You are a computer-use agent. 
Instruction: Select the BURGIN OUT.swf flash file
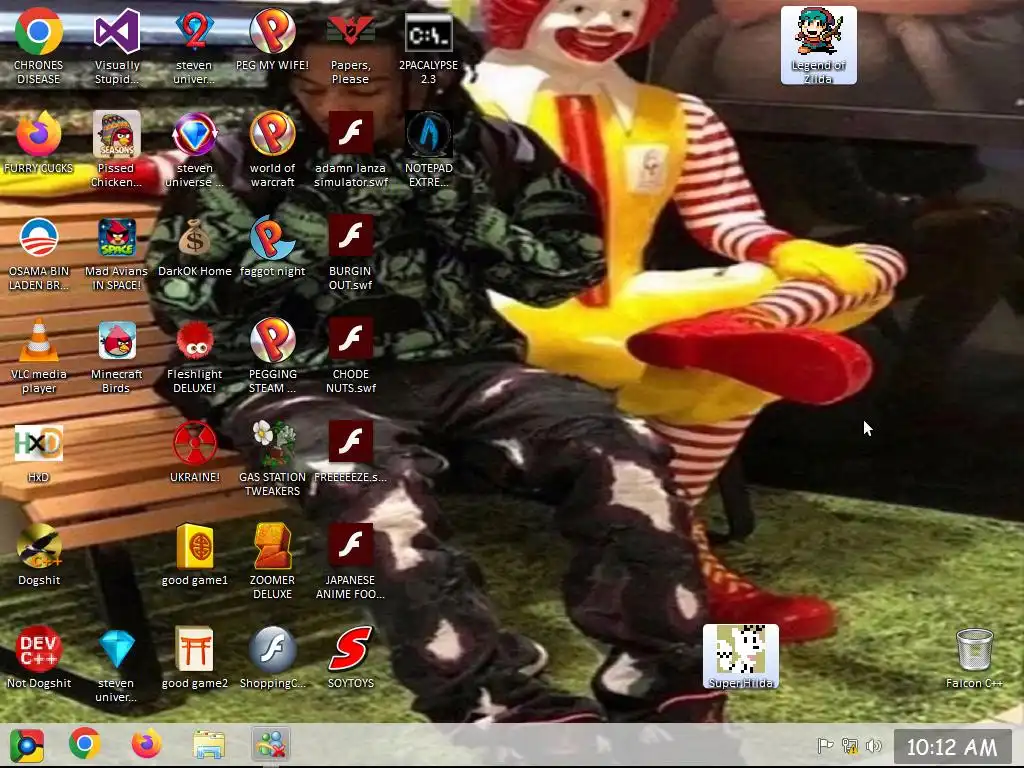tap(350, 252)
